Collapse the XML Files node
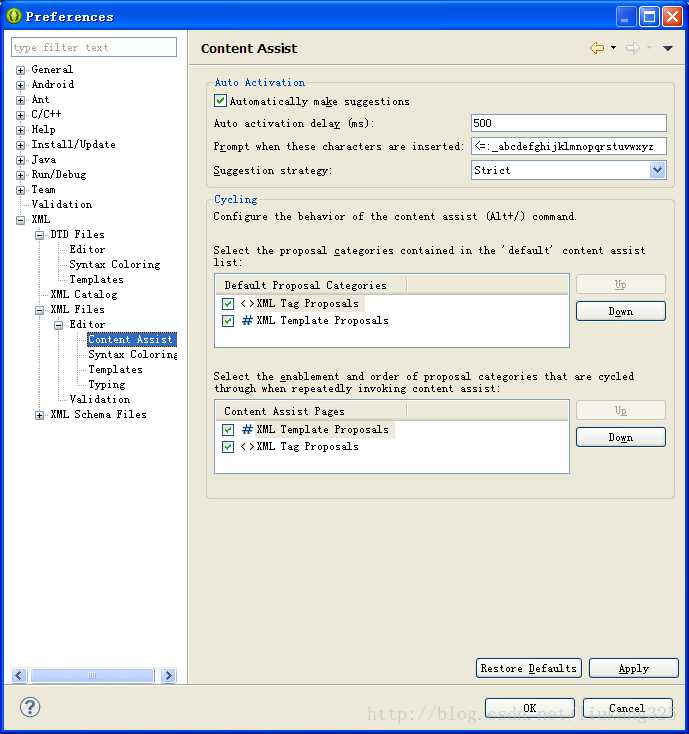The height and width of the screenshot is (734, 689). click(x=39, y=310)
